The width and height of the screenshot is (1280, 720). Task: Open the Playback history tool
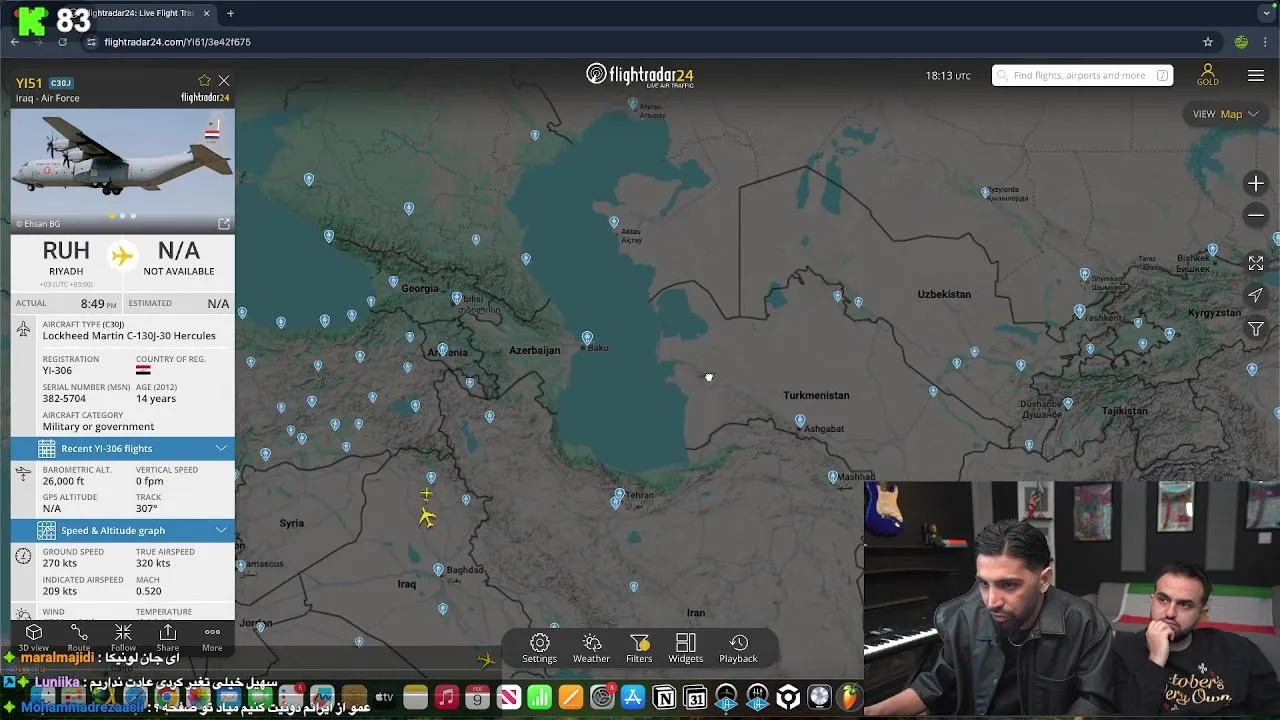pos(738,648)
